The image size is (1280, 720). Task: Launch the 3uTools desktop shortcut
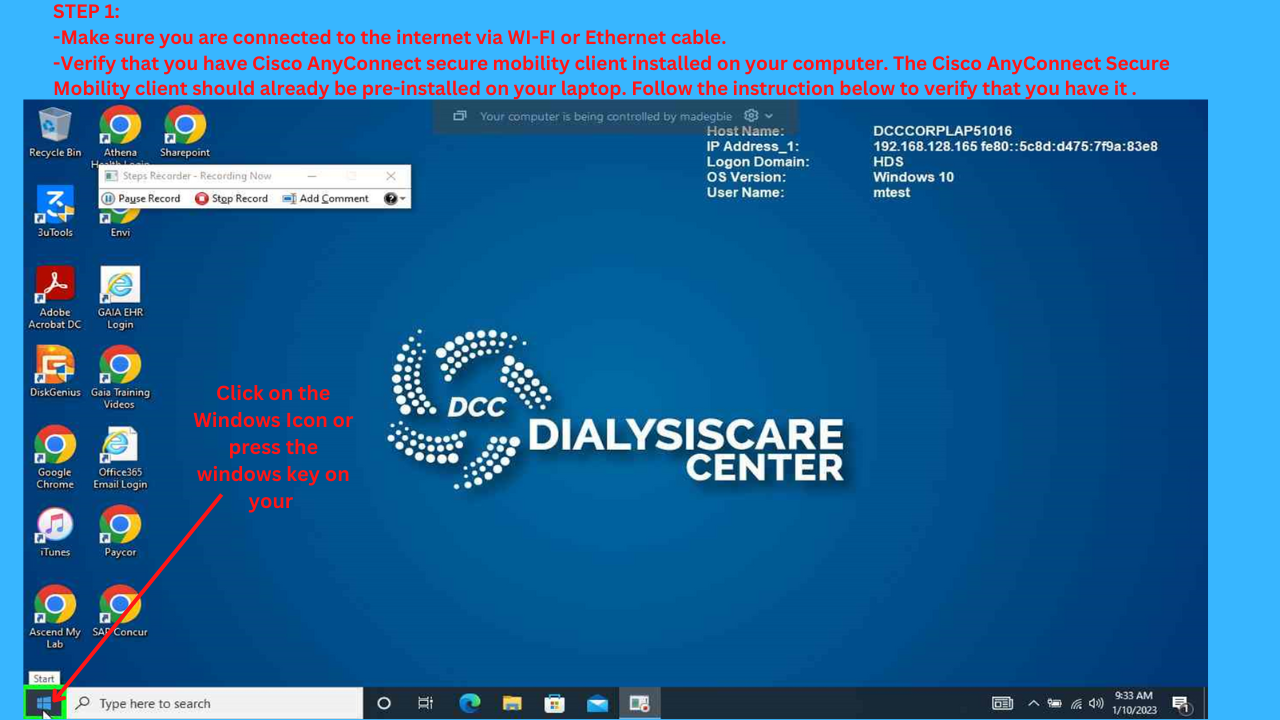(x=55, y=211)
